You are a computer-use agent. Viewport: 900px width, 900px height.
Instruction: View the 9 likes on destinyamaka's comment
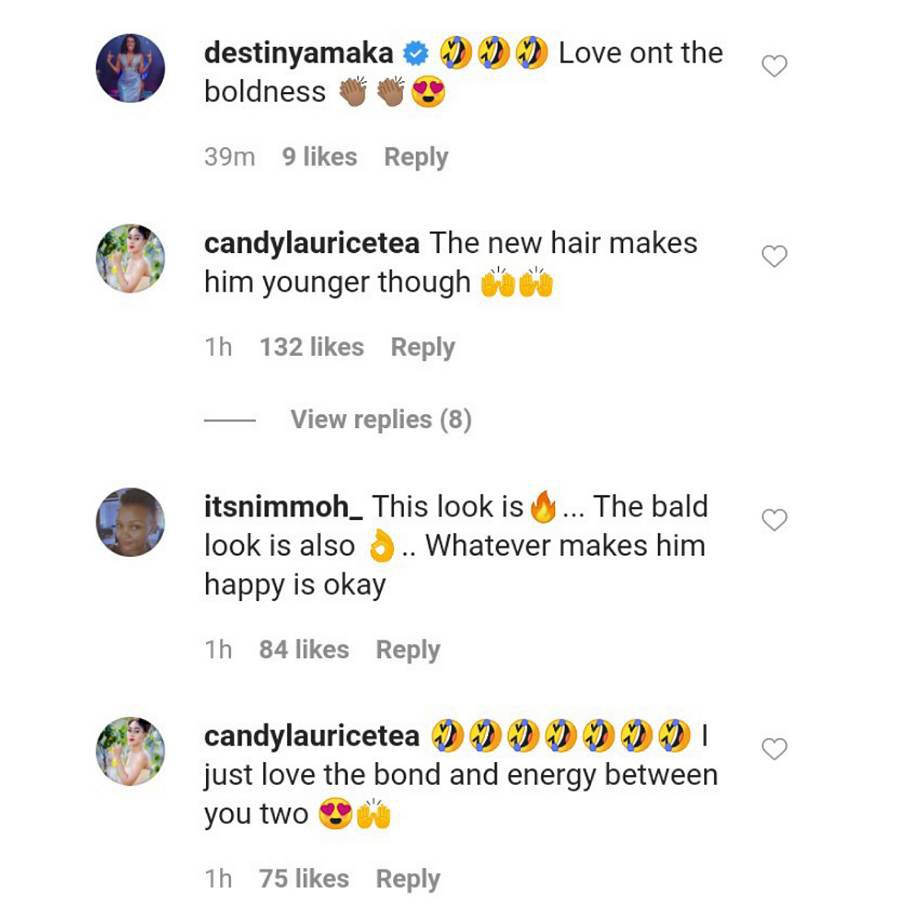tap(319, 157)
